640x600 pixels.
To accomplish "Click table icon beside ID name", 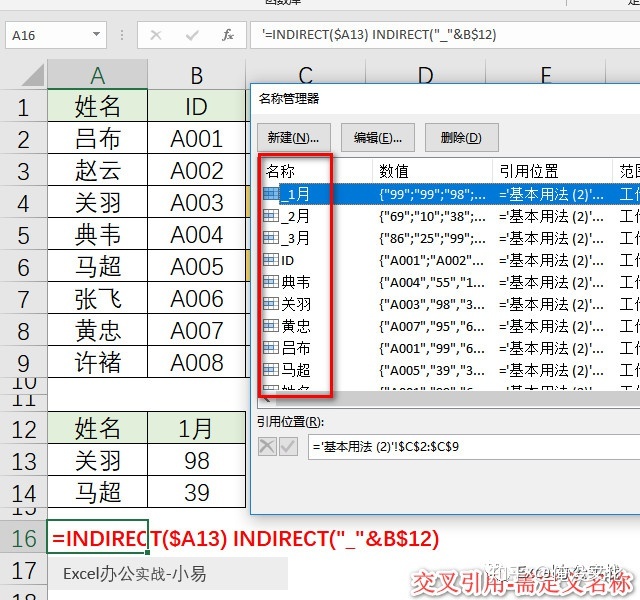I will tap(271, 260).
